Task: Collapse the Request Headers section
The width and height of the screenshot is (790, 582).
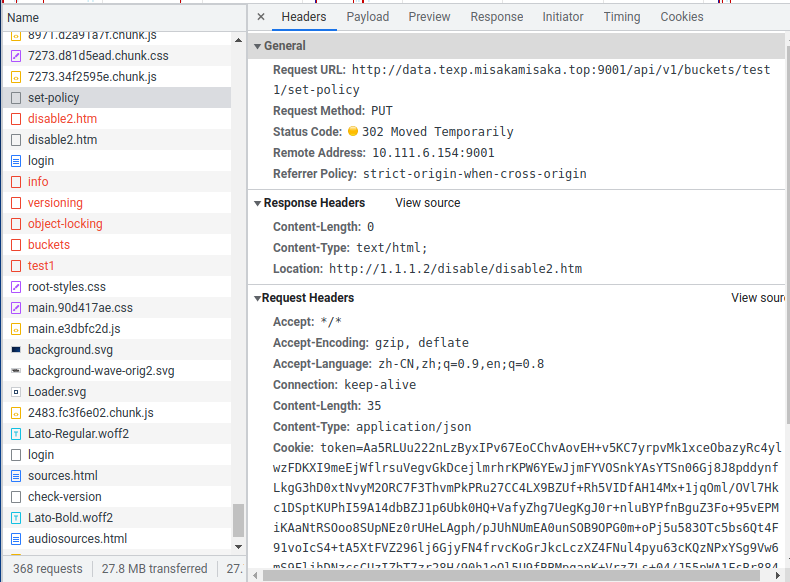Action: [x=257, y=298]
